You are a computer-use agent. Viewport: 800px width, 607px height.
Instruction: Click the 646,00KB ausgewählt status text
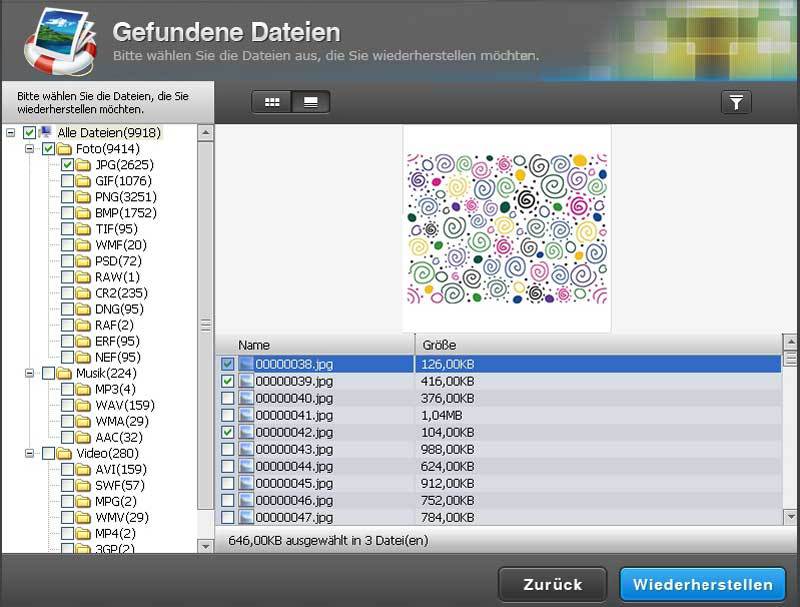coord(328,541)
